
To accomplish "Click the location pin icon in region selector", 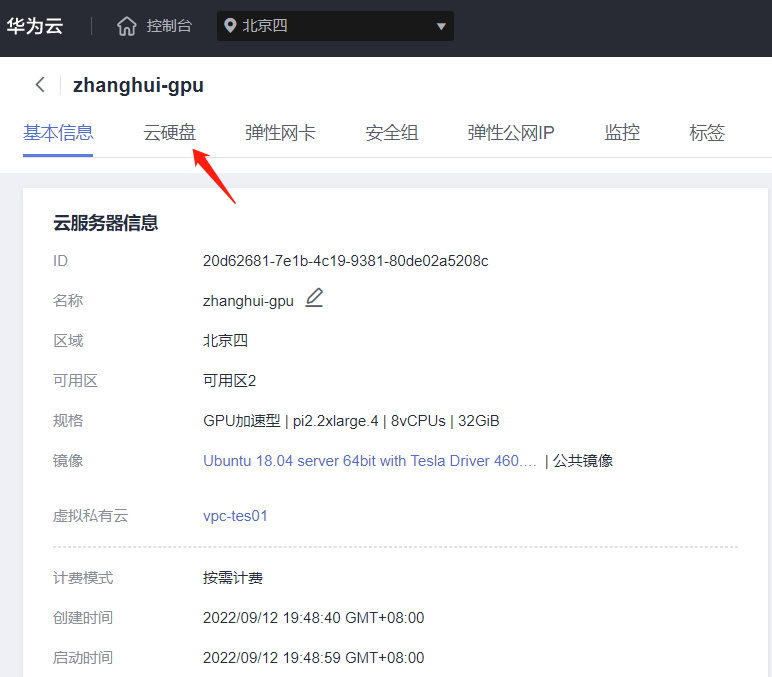I will click(229, 26).
